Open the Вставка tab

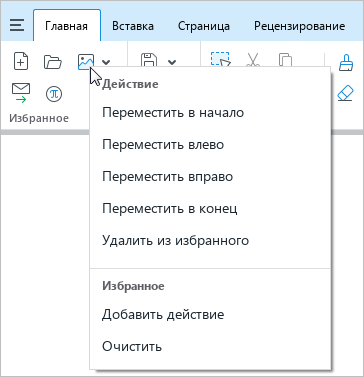pyautogui.click(x=133, y=26)
